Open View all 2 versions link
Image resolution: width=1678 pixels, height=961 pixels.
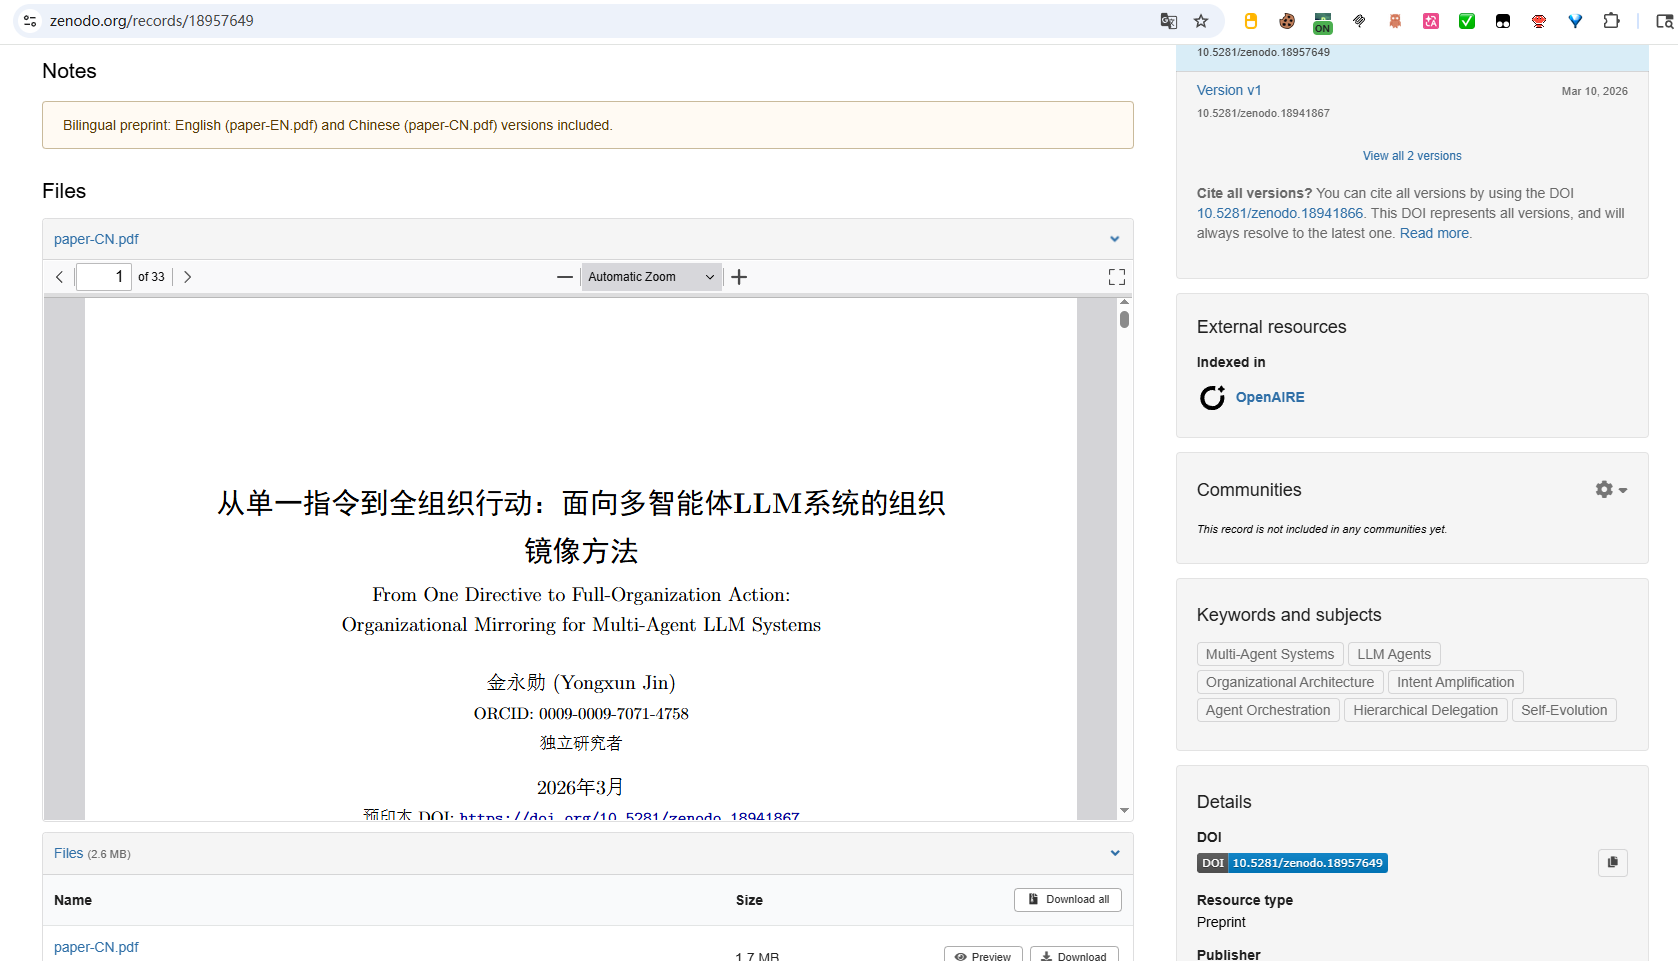1412,156
